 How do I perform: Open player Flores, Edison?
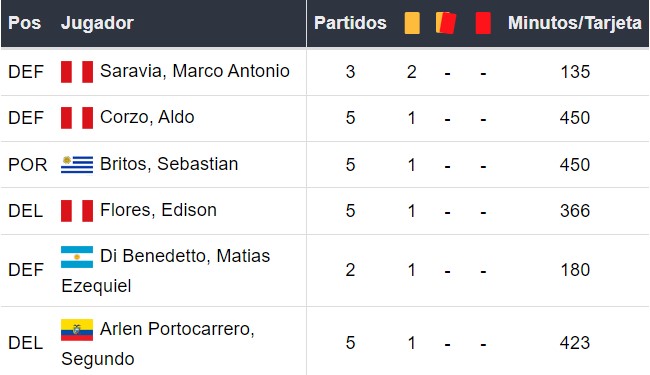tap(158, 210)
